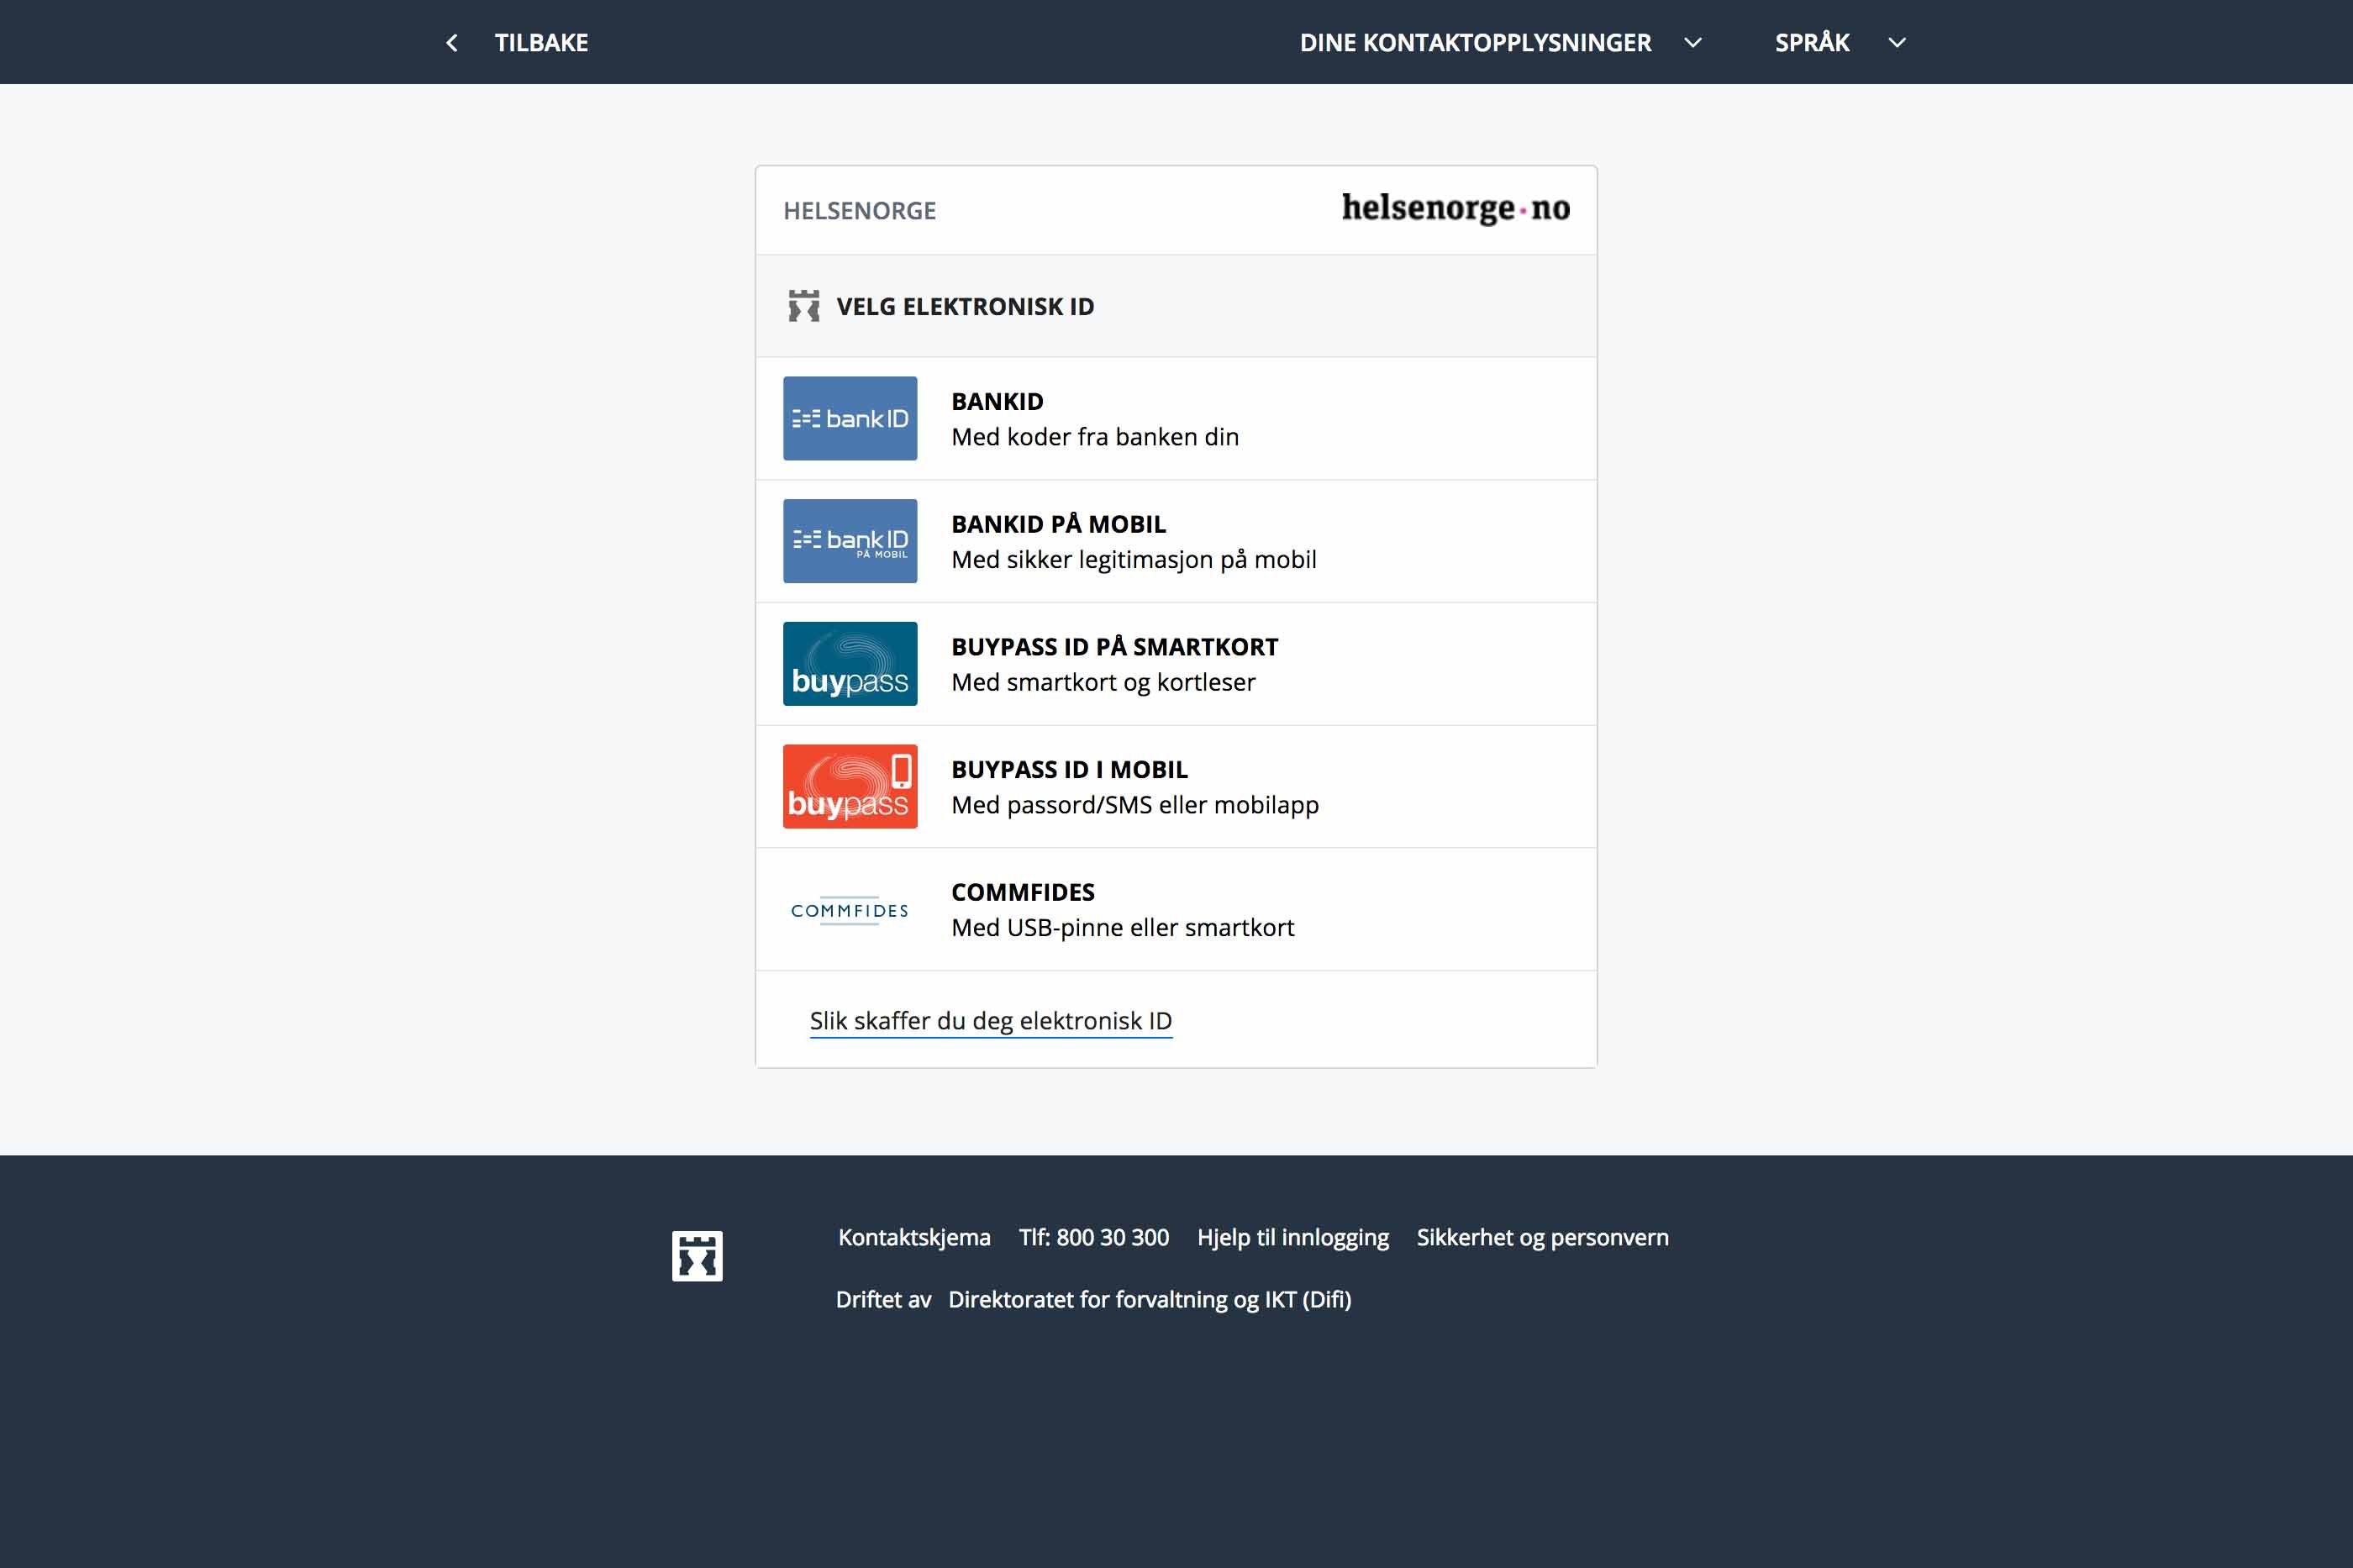Viewport: 2353px width, 1568px height.
Task: Click the helsenorge.no logo
Action: 1455,208
